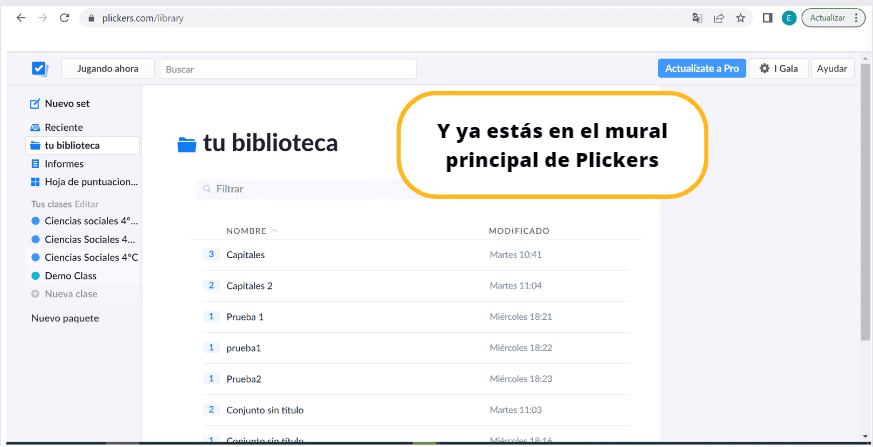Open the I Gala account menu
This screenshot has height=447, width=873.
pos(778,68)
